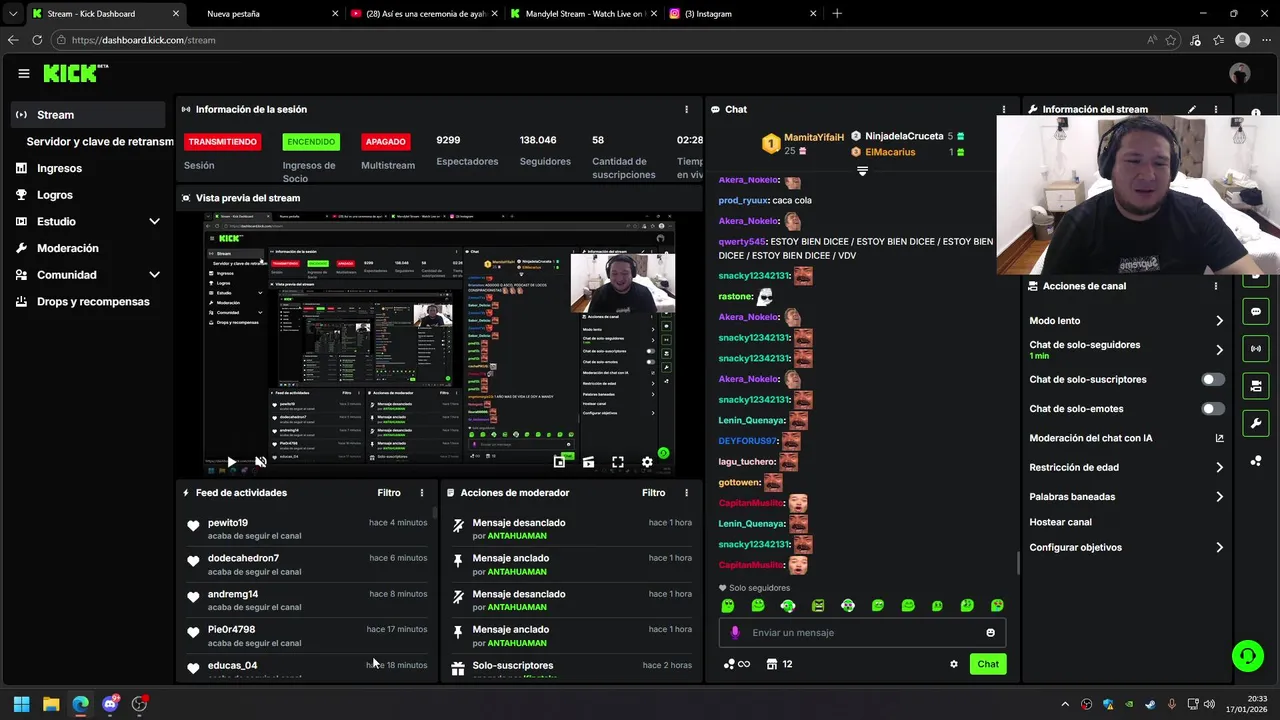Open Filtro in Acciones de moderador

point(653,493)
